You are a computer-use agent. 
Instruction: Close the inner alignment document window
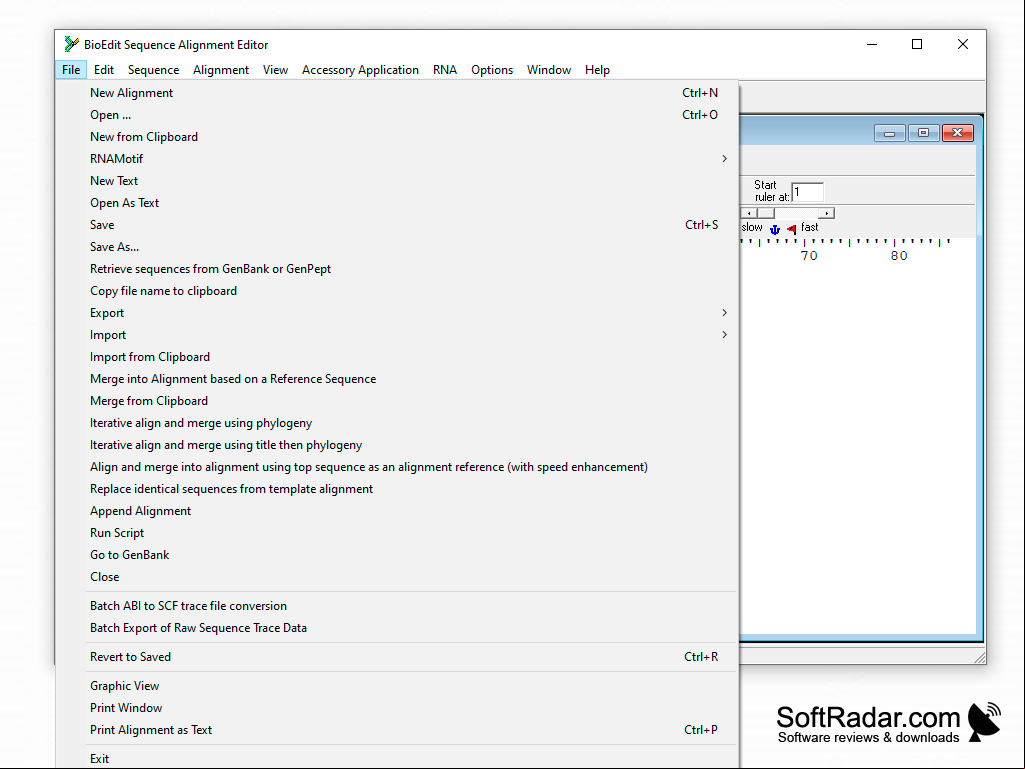point(958,133)
